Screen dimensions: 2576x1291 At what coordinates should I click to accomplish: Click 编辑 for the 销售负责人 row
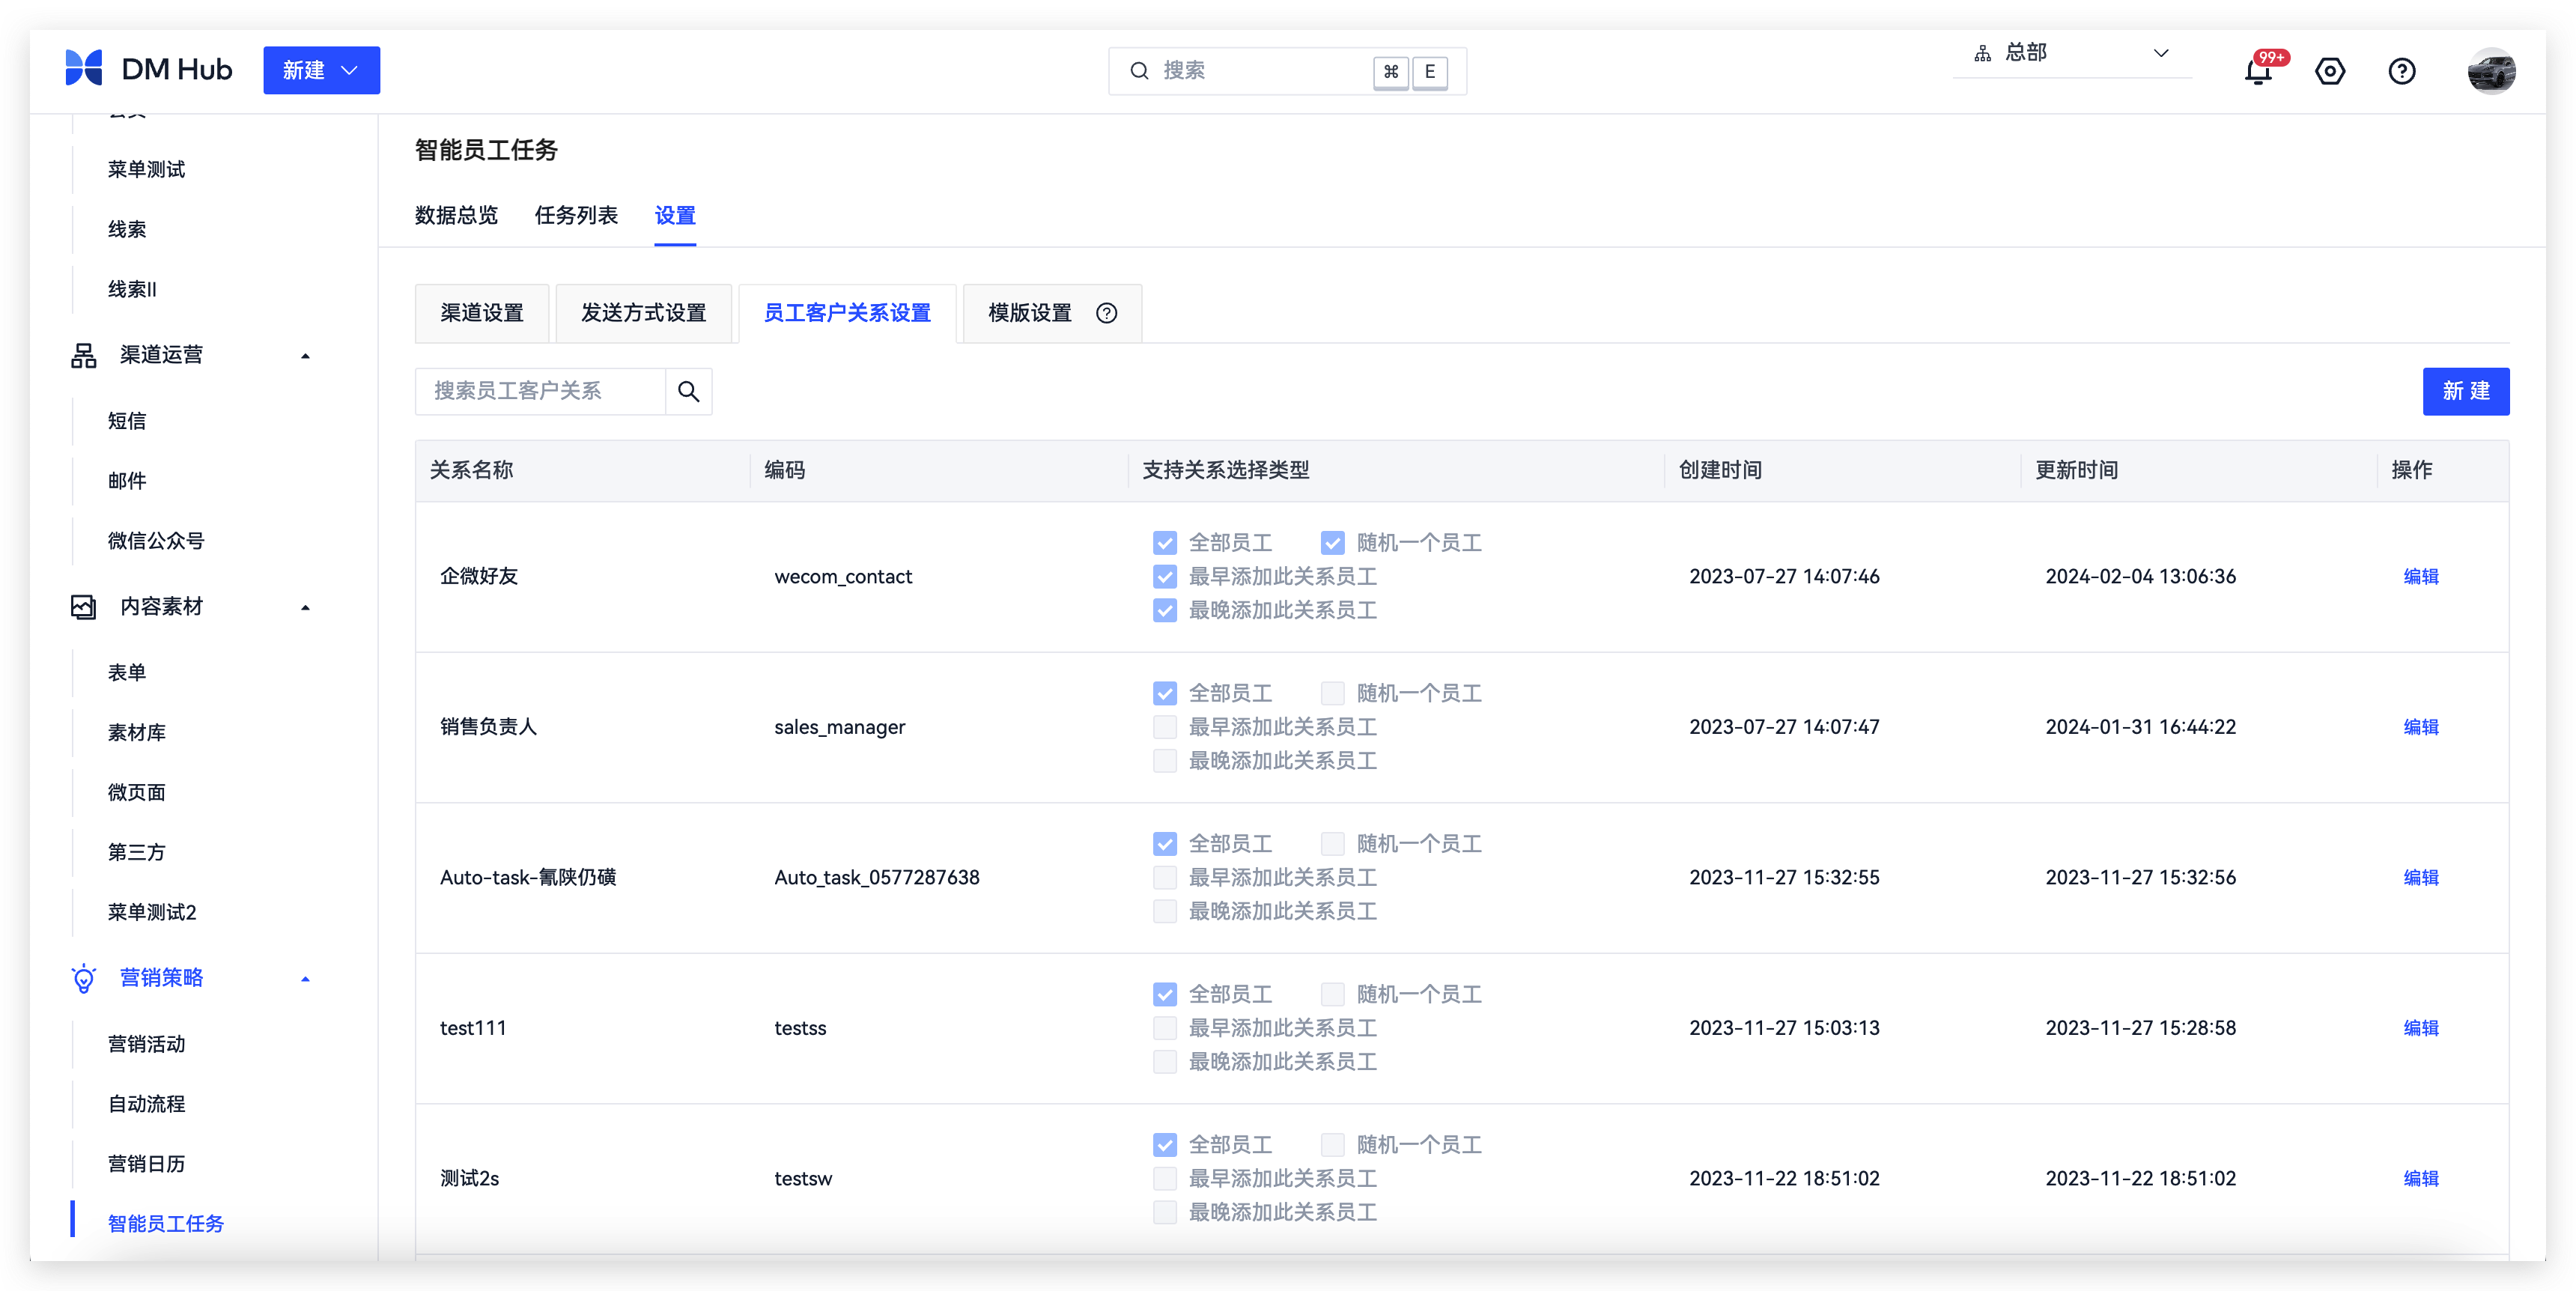(x=2420, y=727)
